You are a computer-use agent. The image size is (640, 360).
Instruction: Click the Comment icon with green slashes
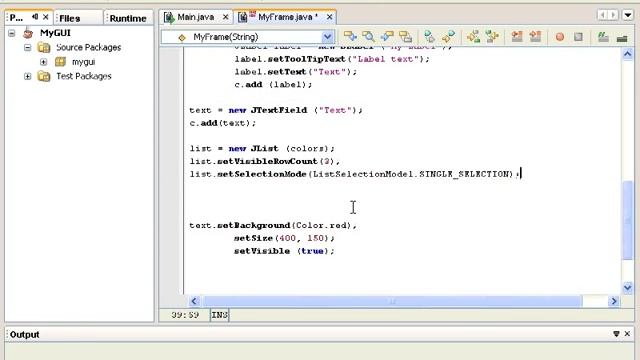coord(603,37)
